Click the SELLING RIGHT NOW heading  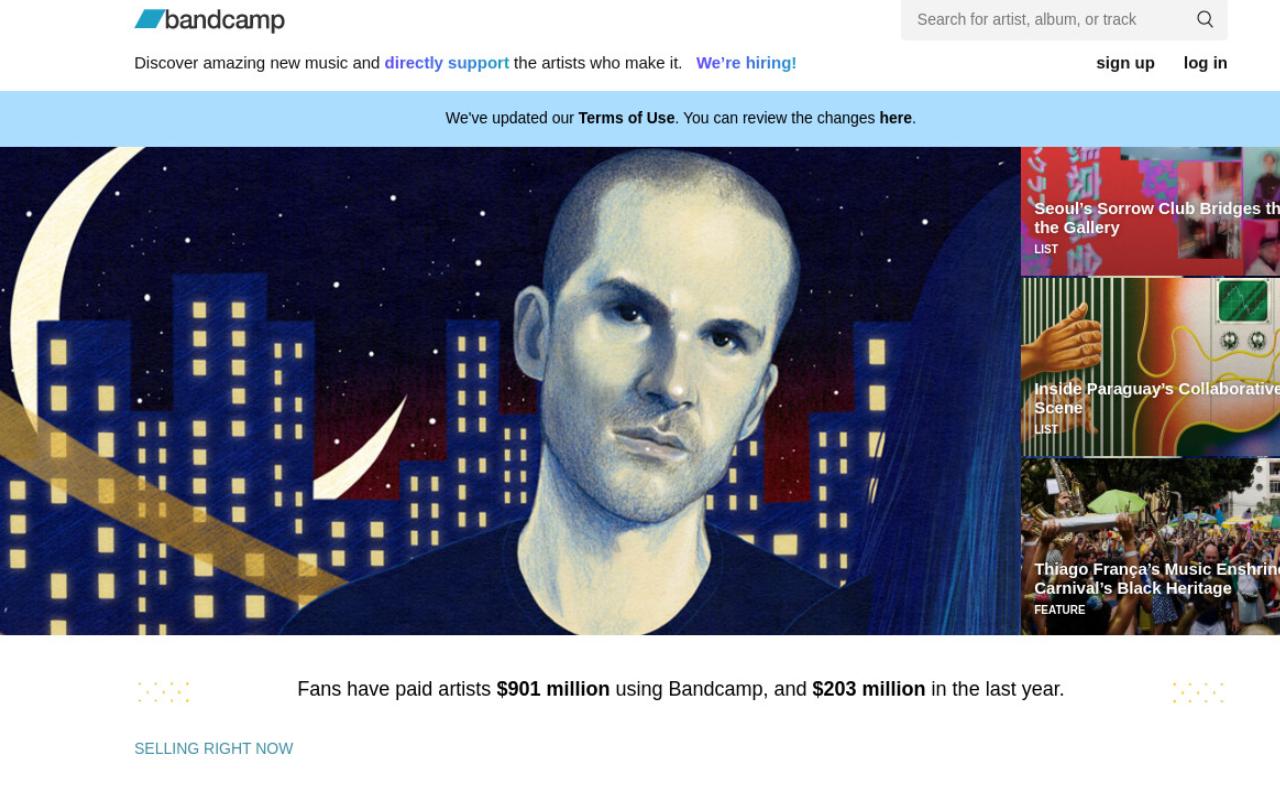(213, 748)
